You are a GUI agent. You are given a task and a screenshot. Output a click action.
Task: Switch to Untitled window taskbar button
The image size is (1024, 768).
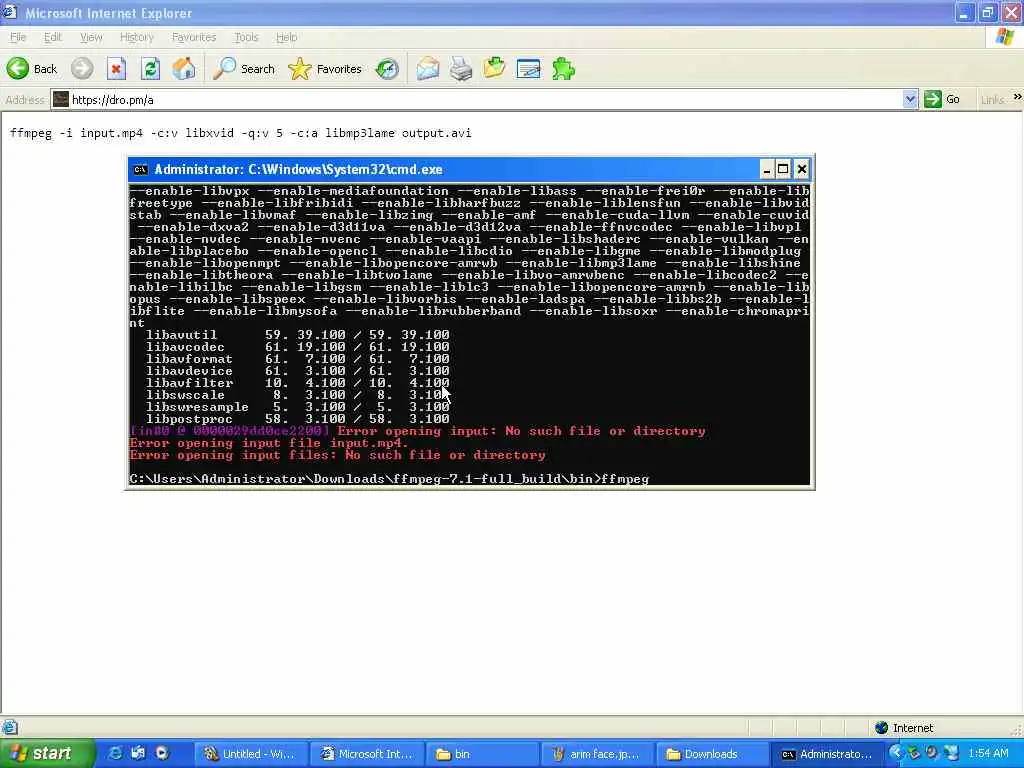[251, 754]
